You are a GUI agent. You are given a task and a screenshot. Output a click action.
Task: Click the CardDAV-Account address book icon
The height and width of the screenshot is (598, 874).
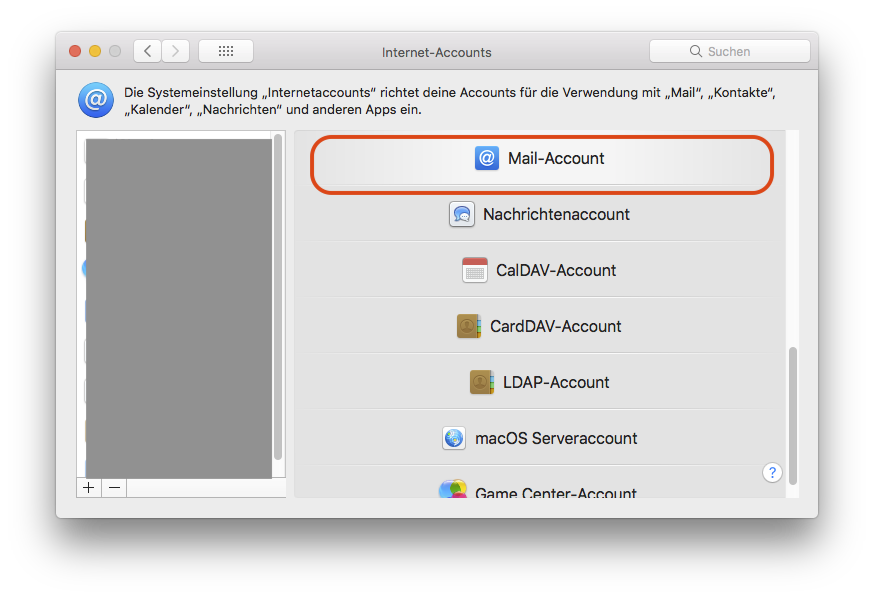(x=469, y=326)
